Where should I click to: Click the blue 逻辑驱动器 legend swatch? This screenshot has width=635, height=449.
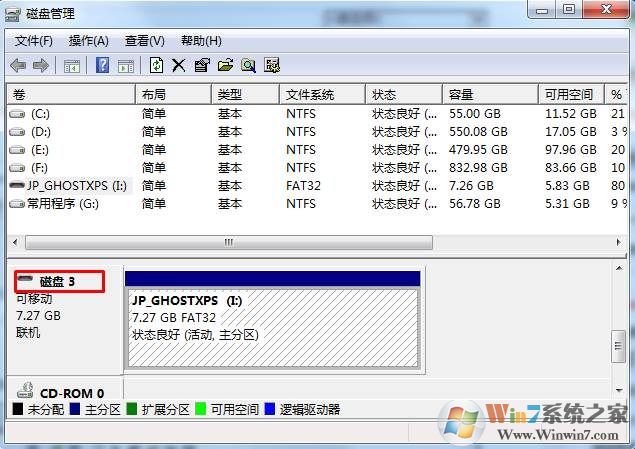coord(270,409)
